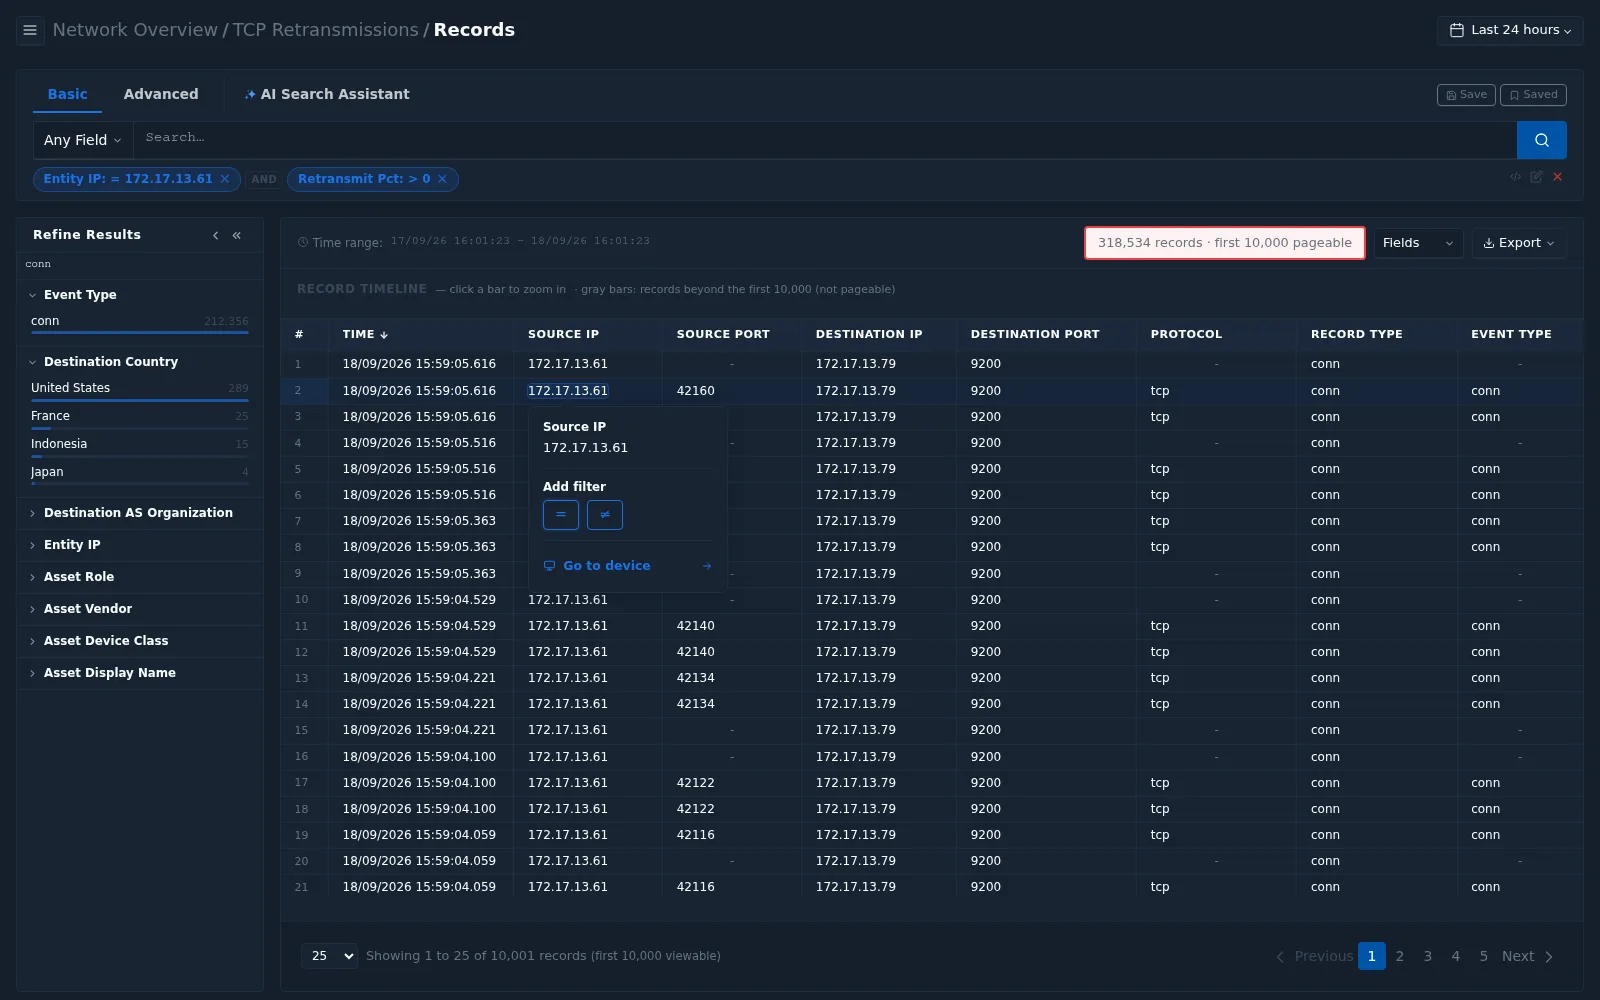Collapse Refine Results double chevron
The width and height of the screenshot is (1600, 1000).
(x=237, y=235)
